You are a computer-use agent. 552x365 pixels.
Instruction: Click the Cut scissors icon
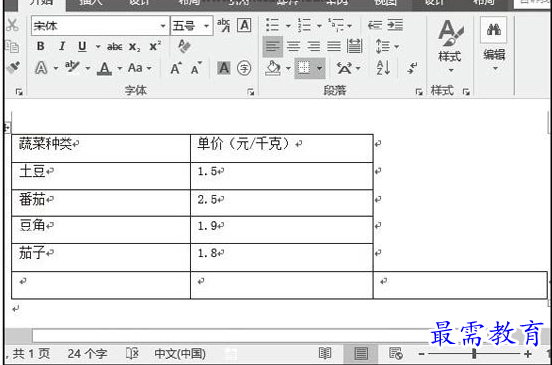point(12,25)
